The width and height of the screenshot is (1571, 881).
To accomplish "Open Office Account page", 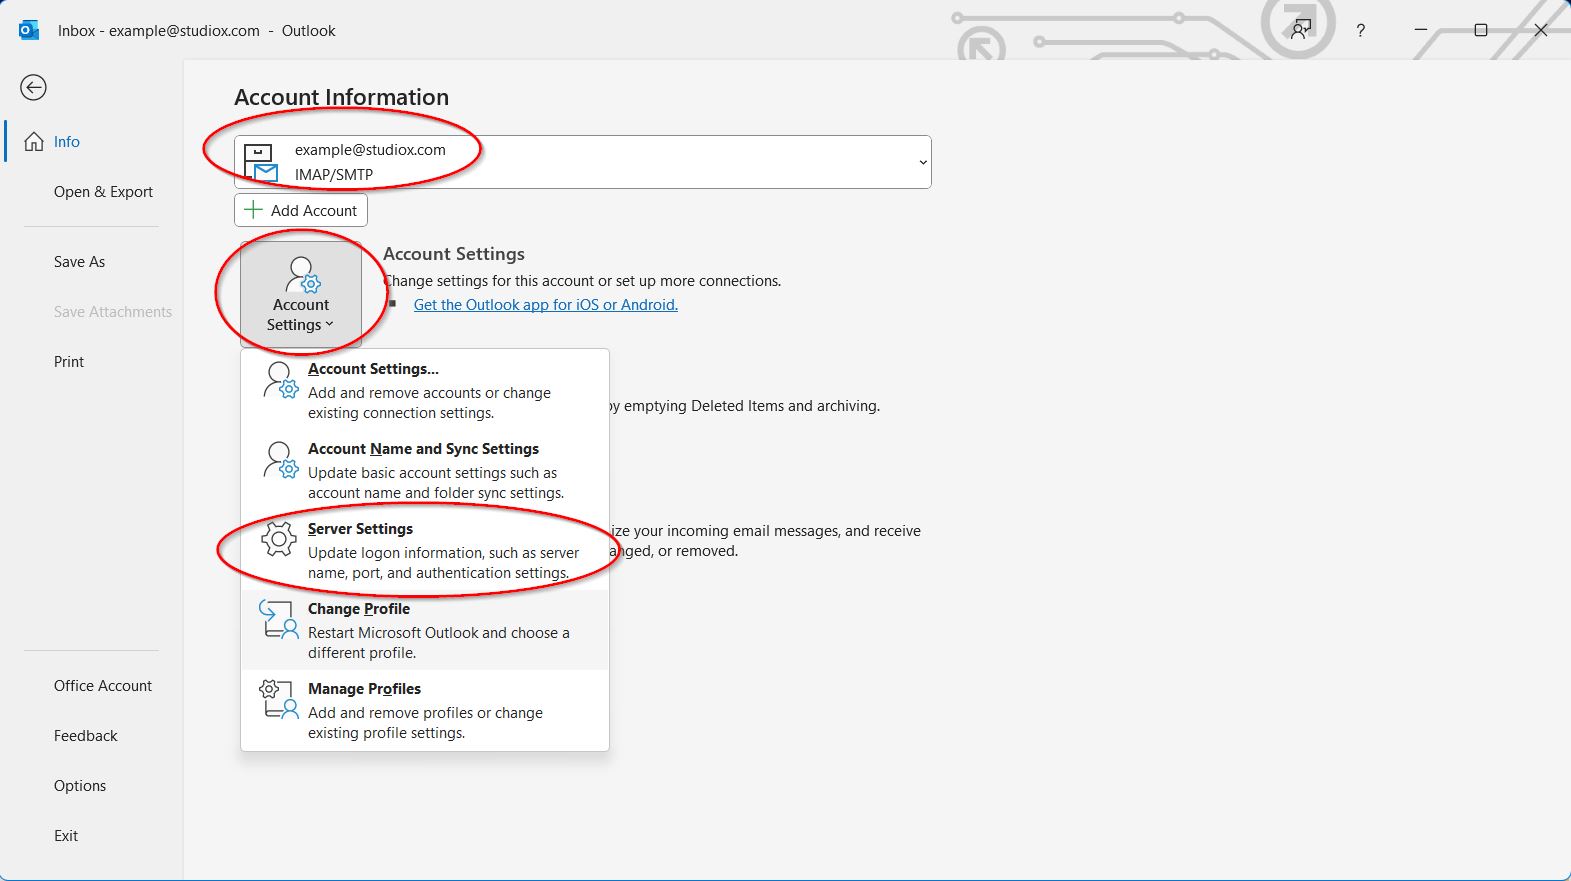I will click(103, 686).
